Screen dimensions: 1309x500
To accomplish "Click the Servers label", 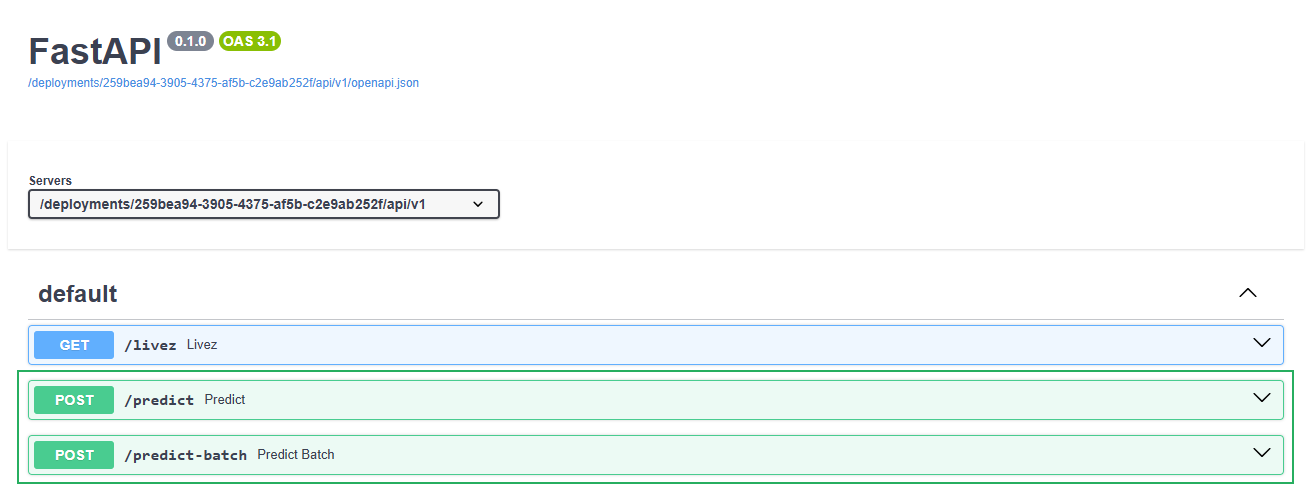I will 50,181.
